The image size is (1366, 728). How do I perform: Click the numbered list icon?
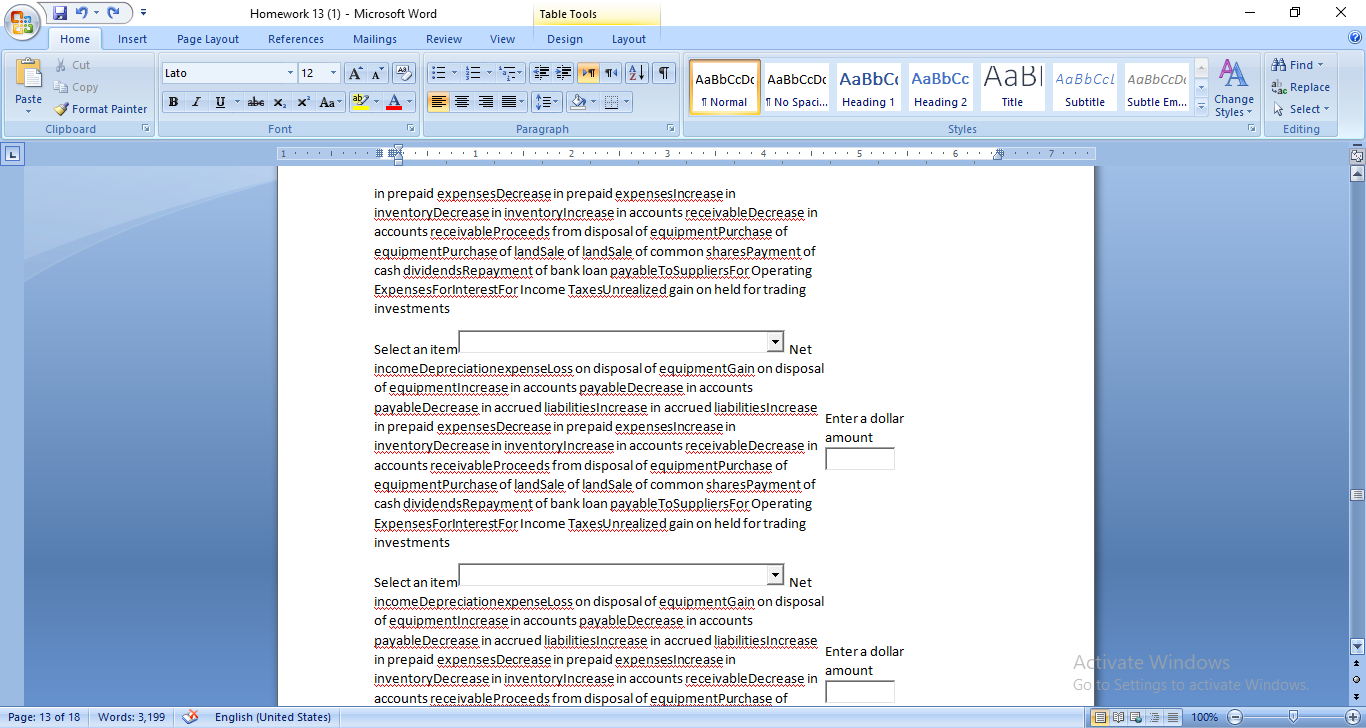pyautogui.click(x=474, y=73)
